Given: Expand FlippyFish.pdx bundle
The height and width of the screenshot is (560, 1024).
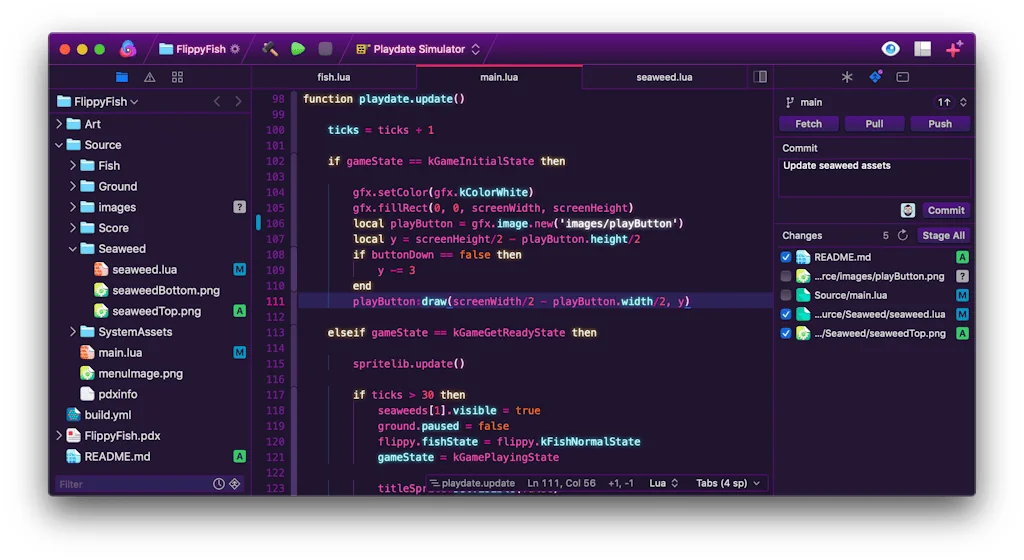Looking at the screenshot, I should pos(59,435).
